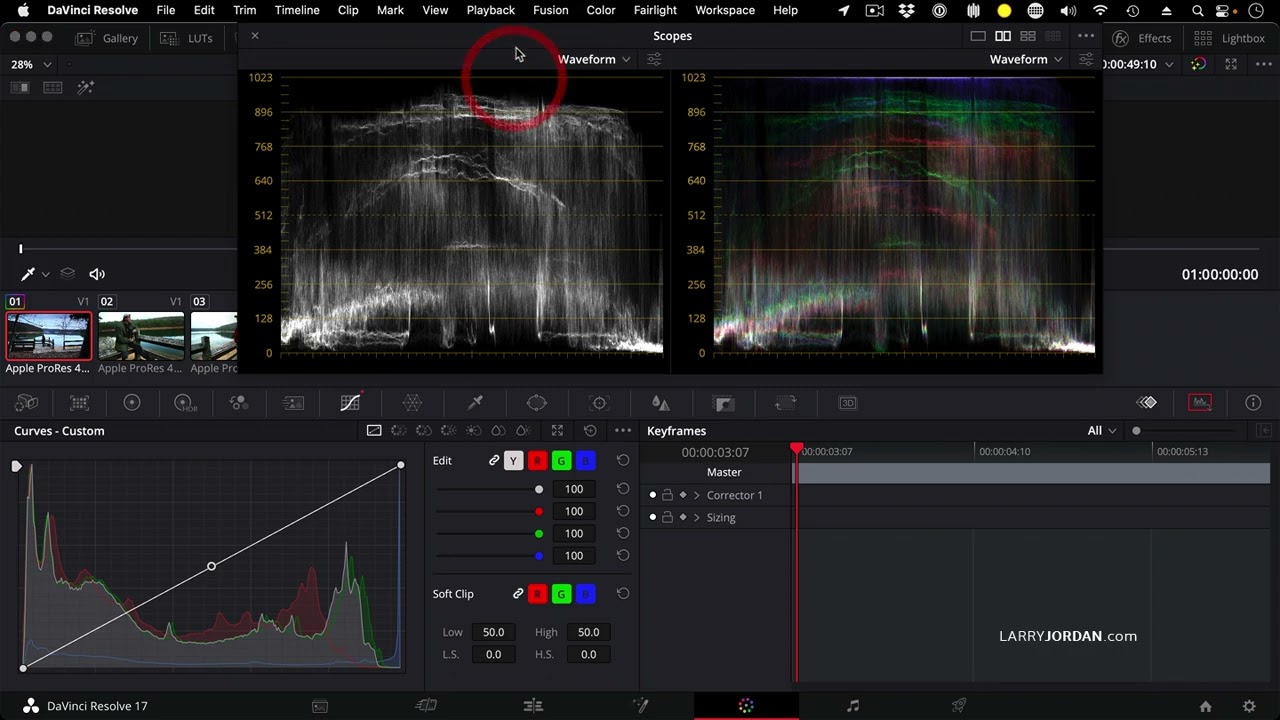Screen dimensions: 1280x720
Task: Open the Blur palette
Action: click(660, 403)
